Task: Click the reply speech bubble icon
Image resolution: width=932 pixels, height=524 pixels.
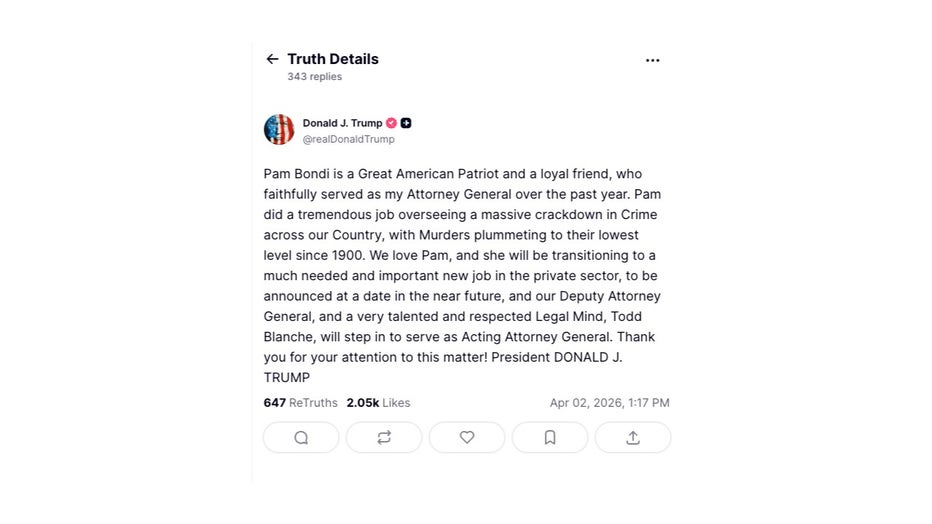Action: [x=301, y=437]
